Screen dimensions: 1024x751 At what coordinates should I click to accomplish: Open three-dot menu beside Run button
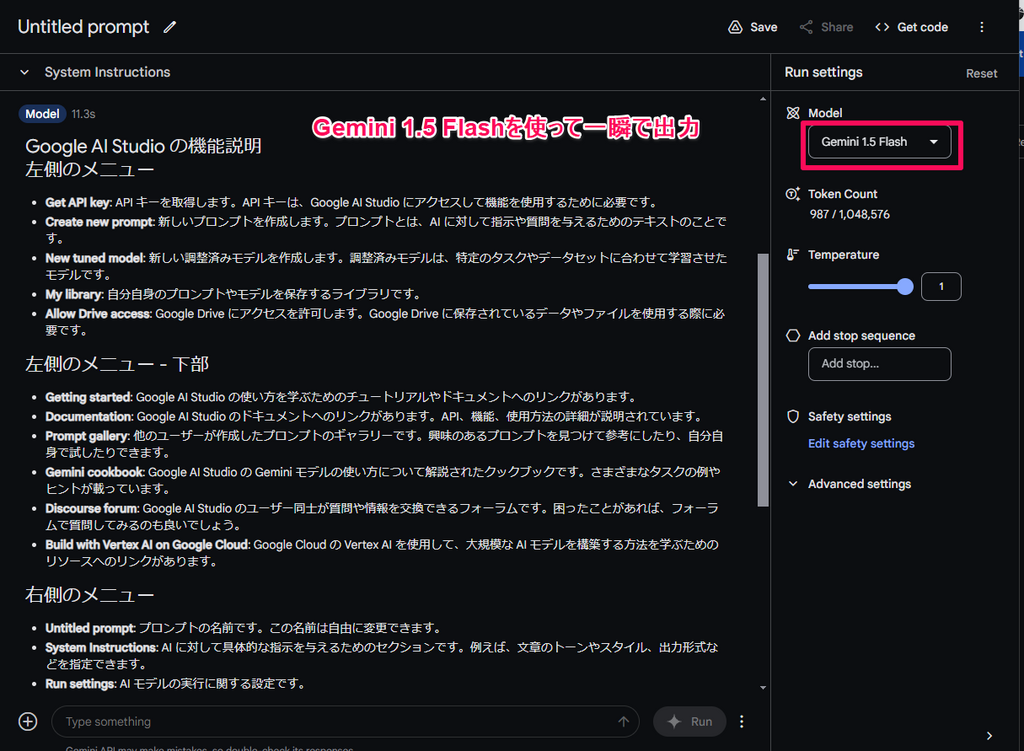coord(741,722)
